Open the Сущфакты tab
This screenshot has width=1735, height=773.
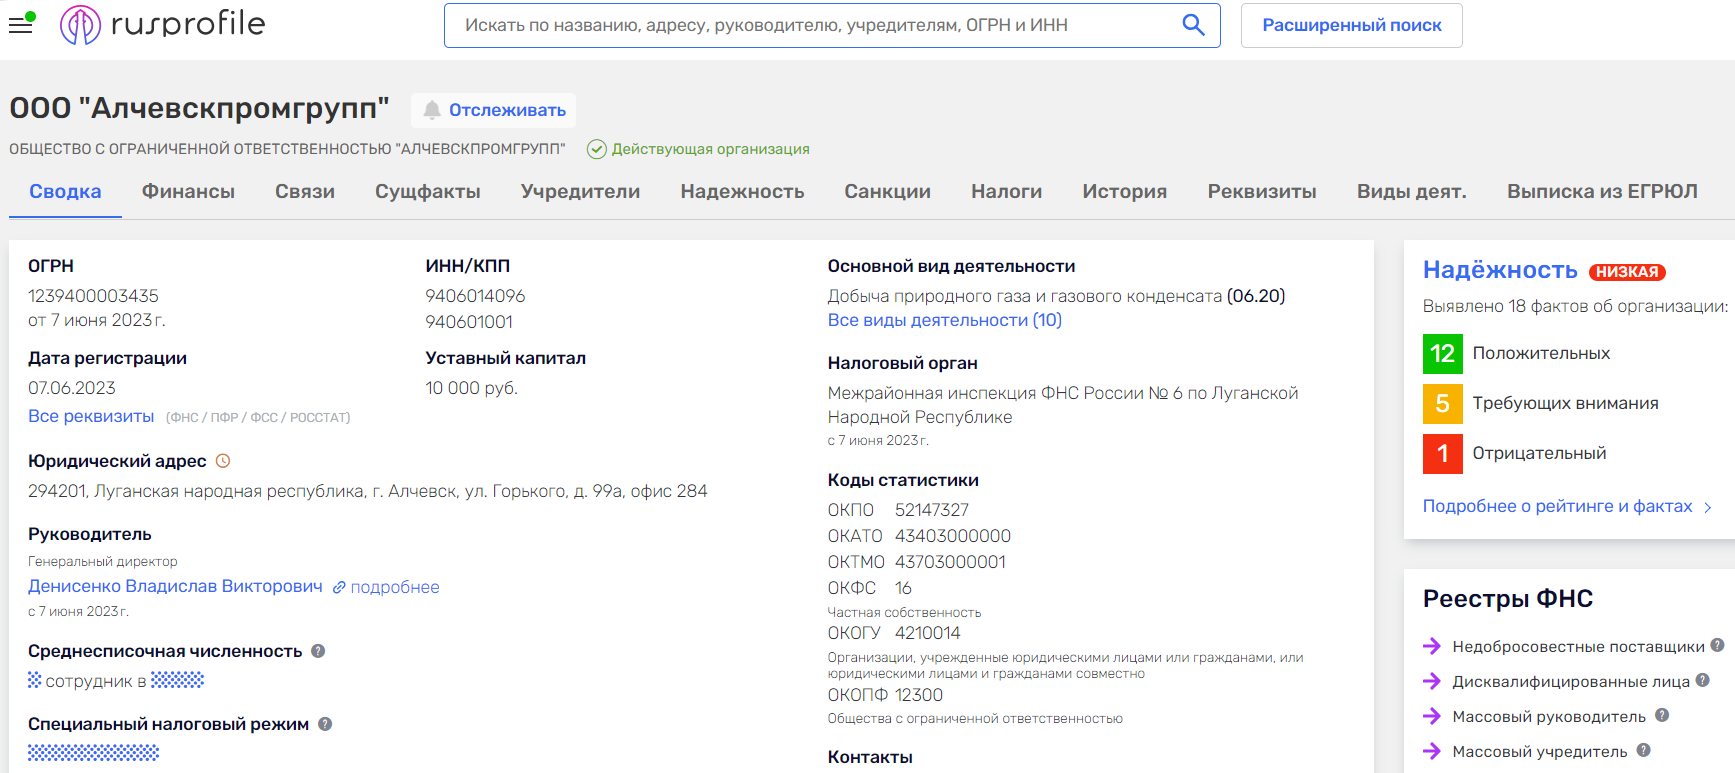pyautogui.click(x=428, y=191)
